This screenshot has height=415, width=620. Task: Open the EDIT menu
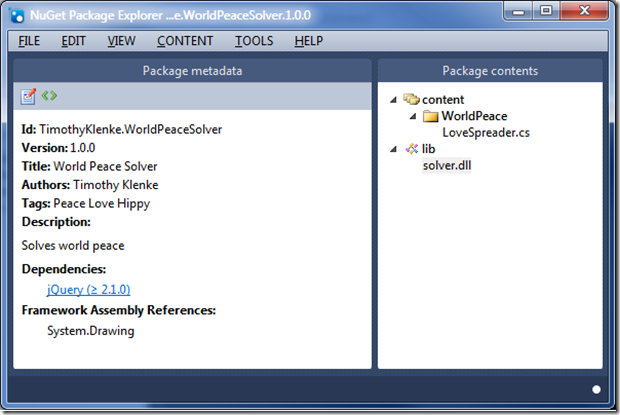coord(73,41)
